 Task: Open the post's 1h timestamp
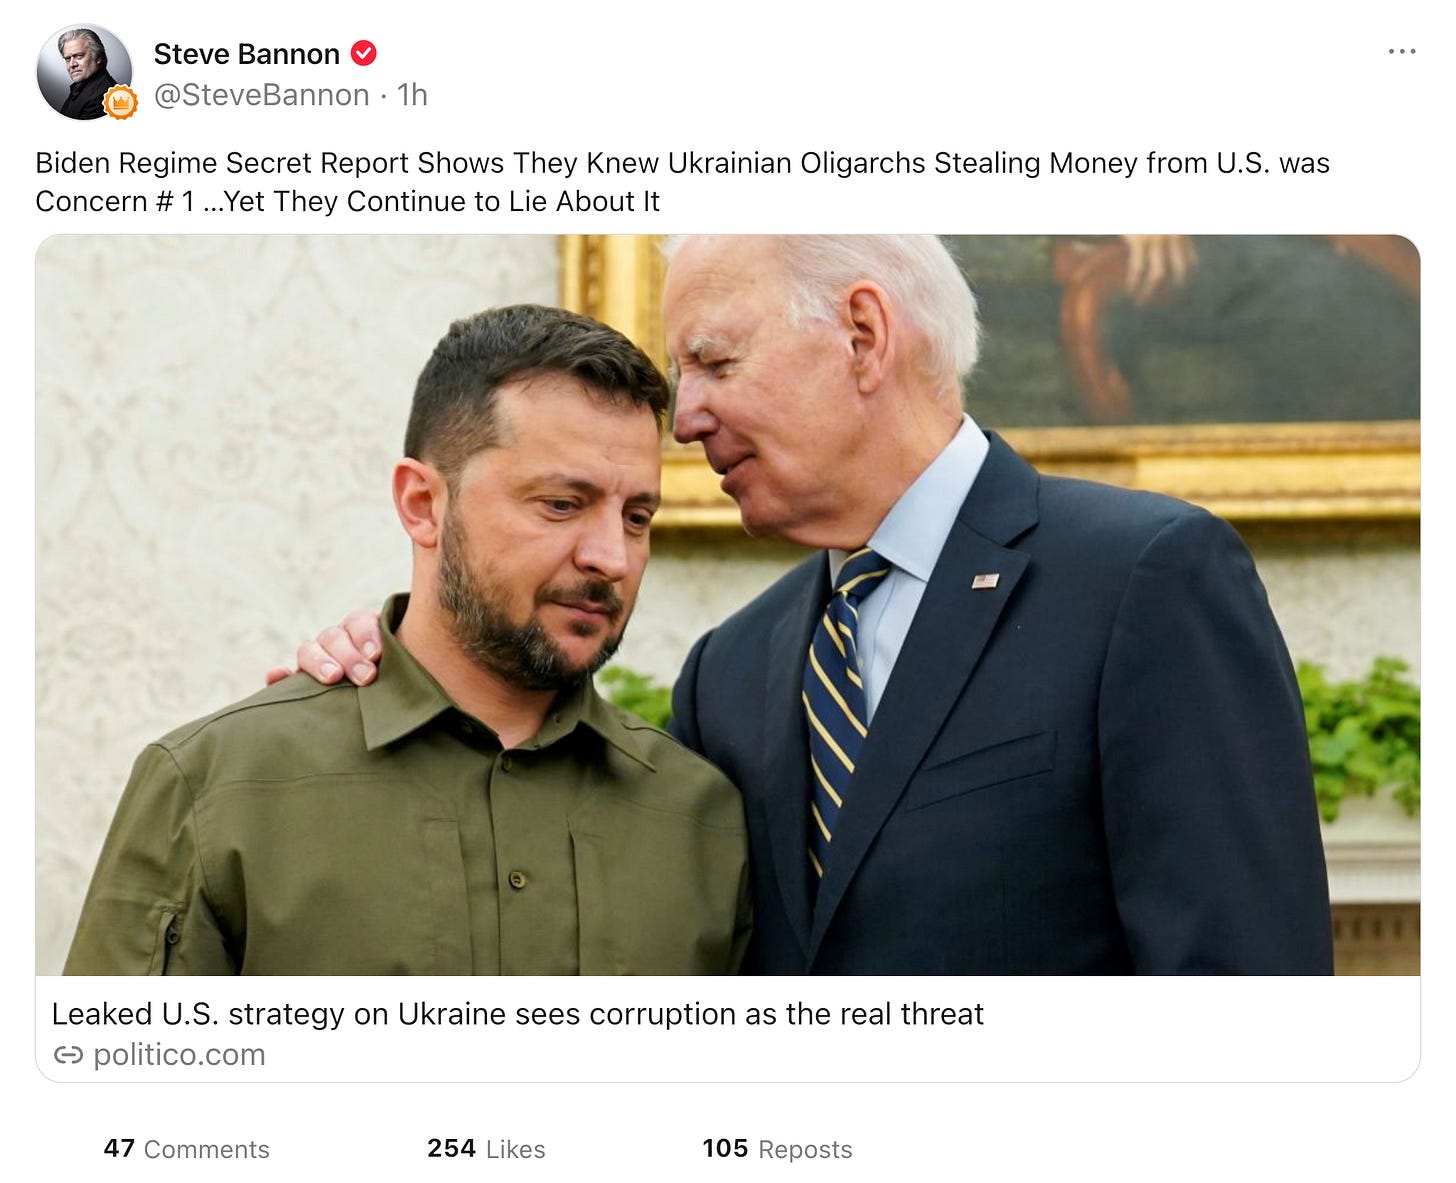click(x=412, y=95)
